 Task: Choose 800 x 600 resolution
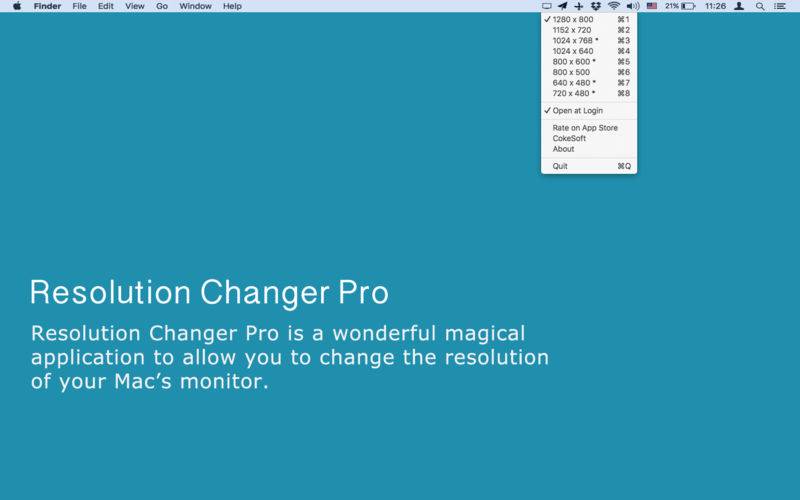(x=589, y=62)
